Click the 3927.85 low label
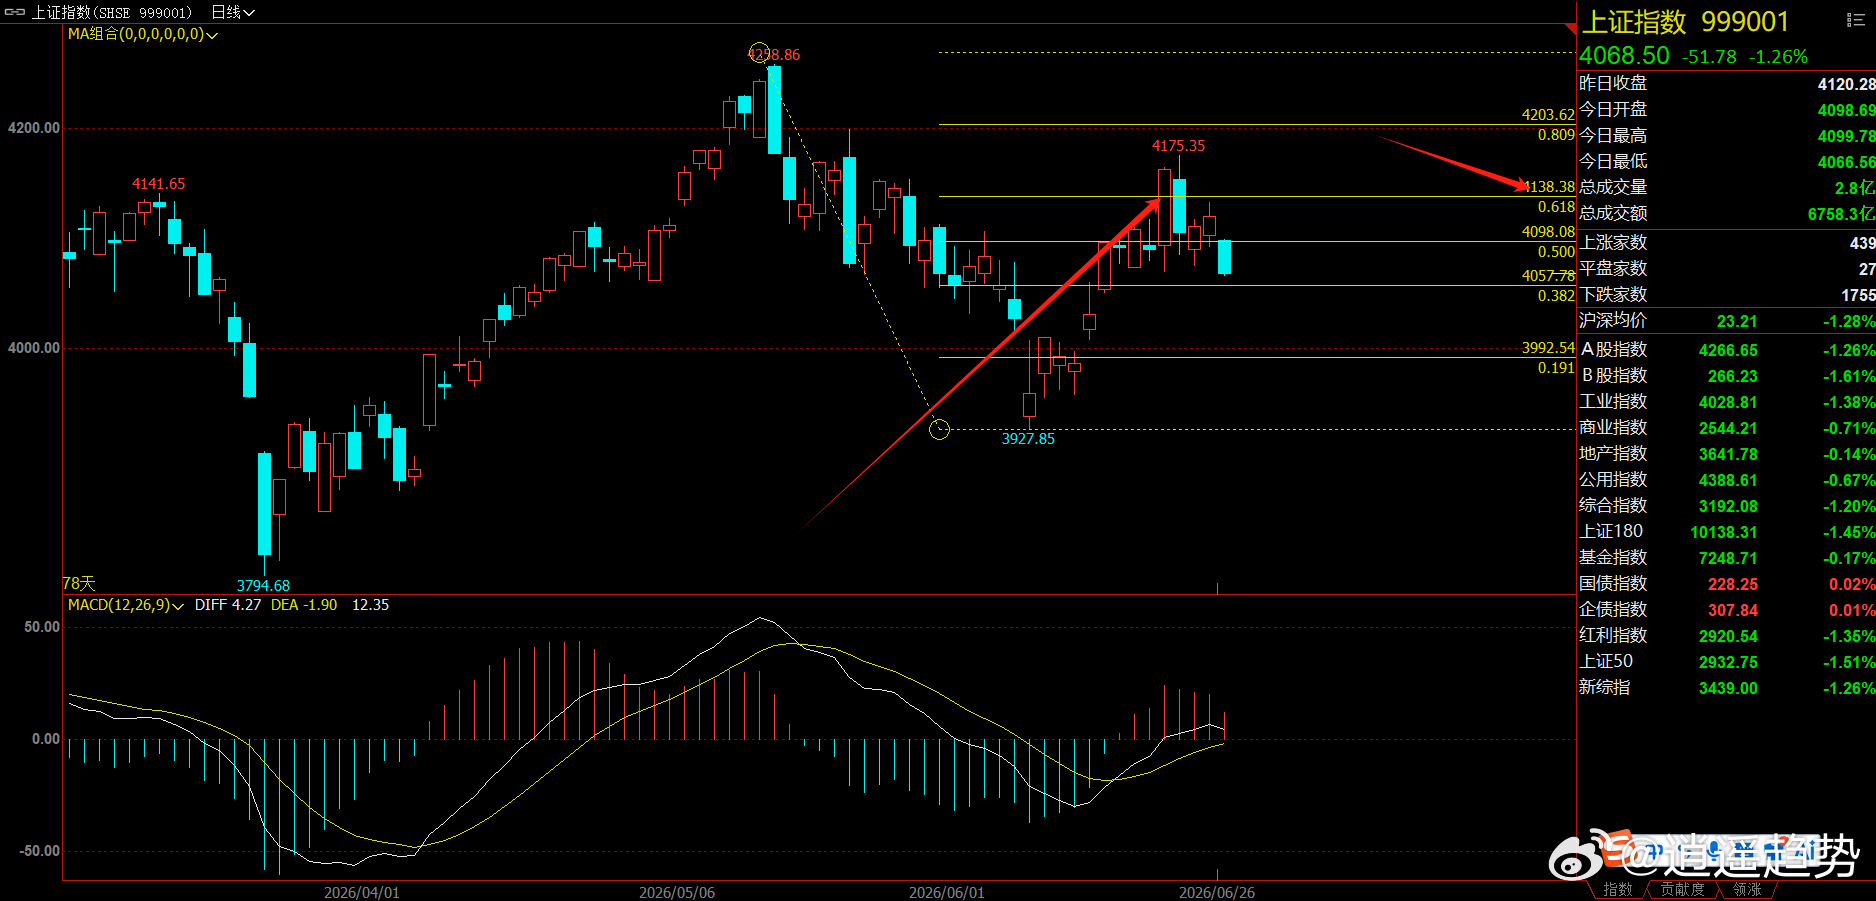1876x901 pixels. pyautogui.click(x=1028, y=439)
